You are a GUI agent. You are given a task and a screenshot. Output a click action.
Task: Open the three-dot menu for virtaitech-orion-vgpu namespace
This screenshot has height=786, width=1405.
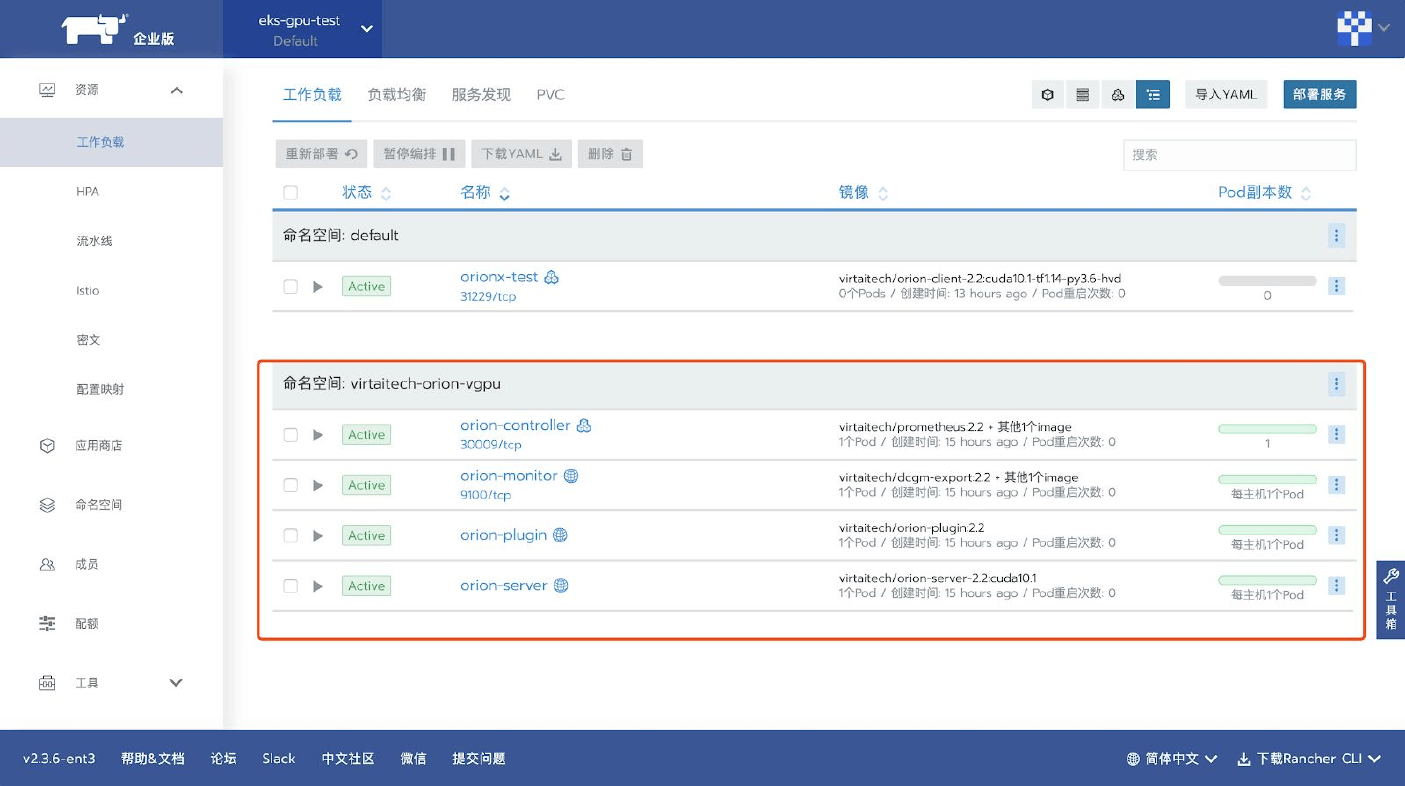[x=1336, y=384]
